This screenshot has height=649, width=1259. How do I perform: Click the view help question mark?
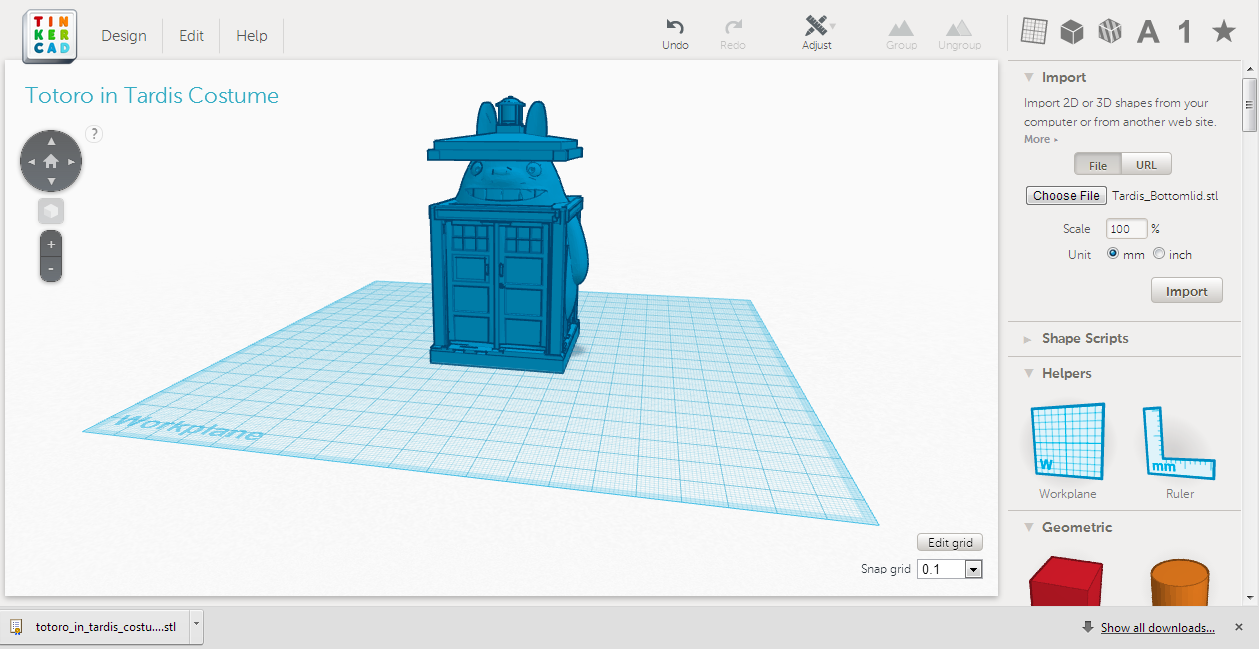coord(94,133)
